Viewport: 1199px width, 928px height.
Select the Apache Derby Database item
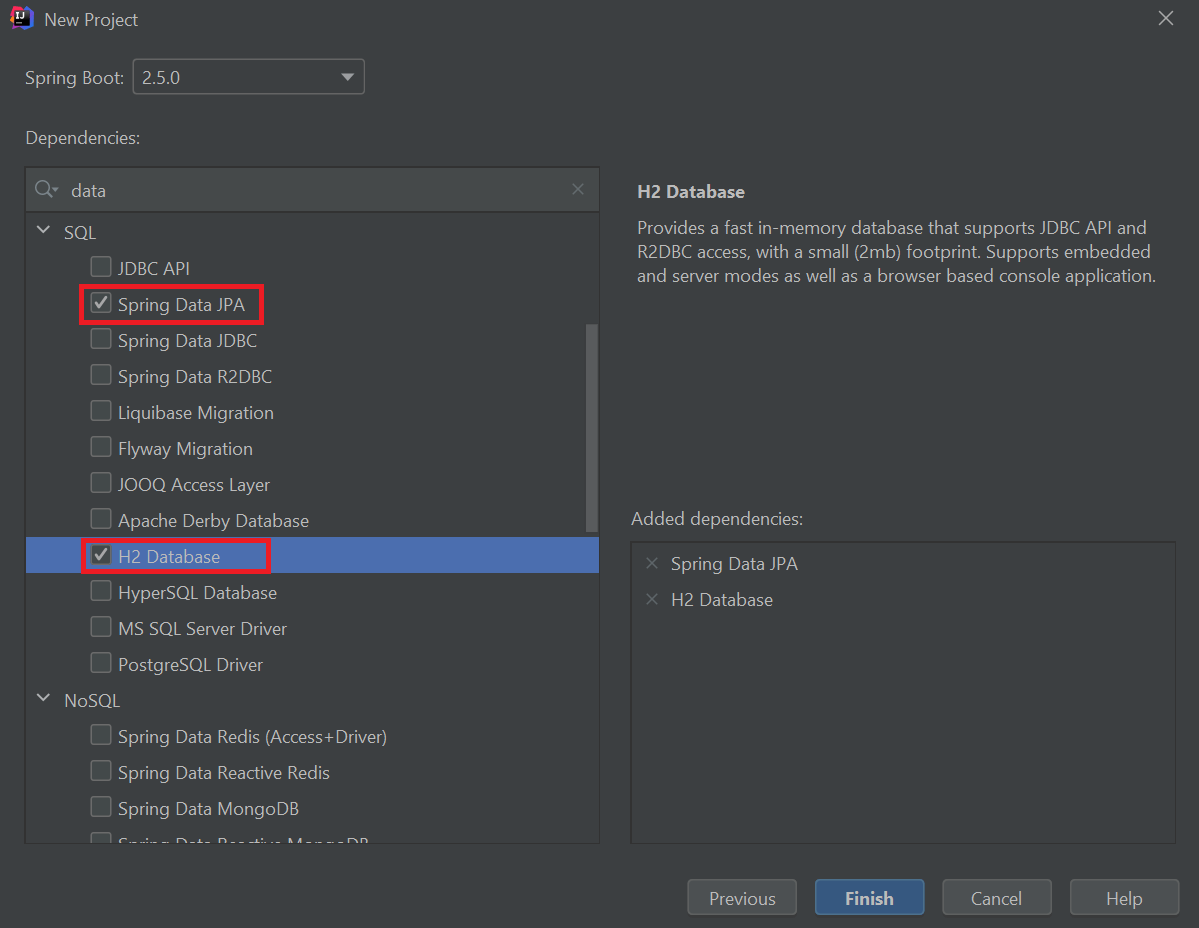pyautogui.click(x=213, y=521)
